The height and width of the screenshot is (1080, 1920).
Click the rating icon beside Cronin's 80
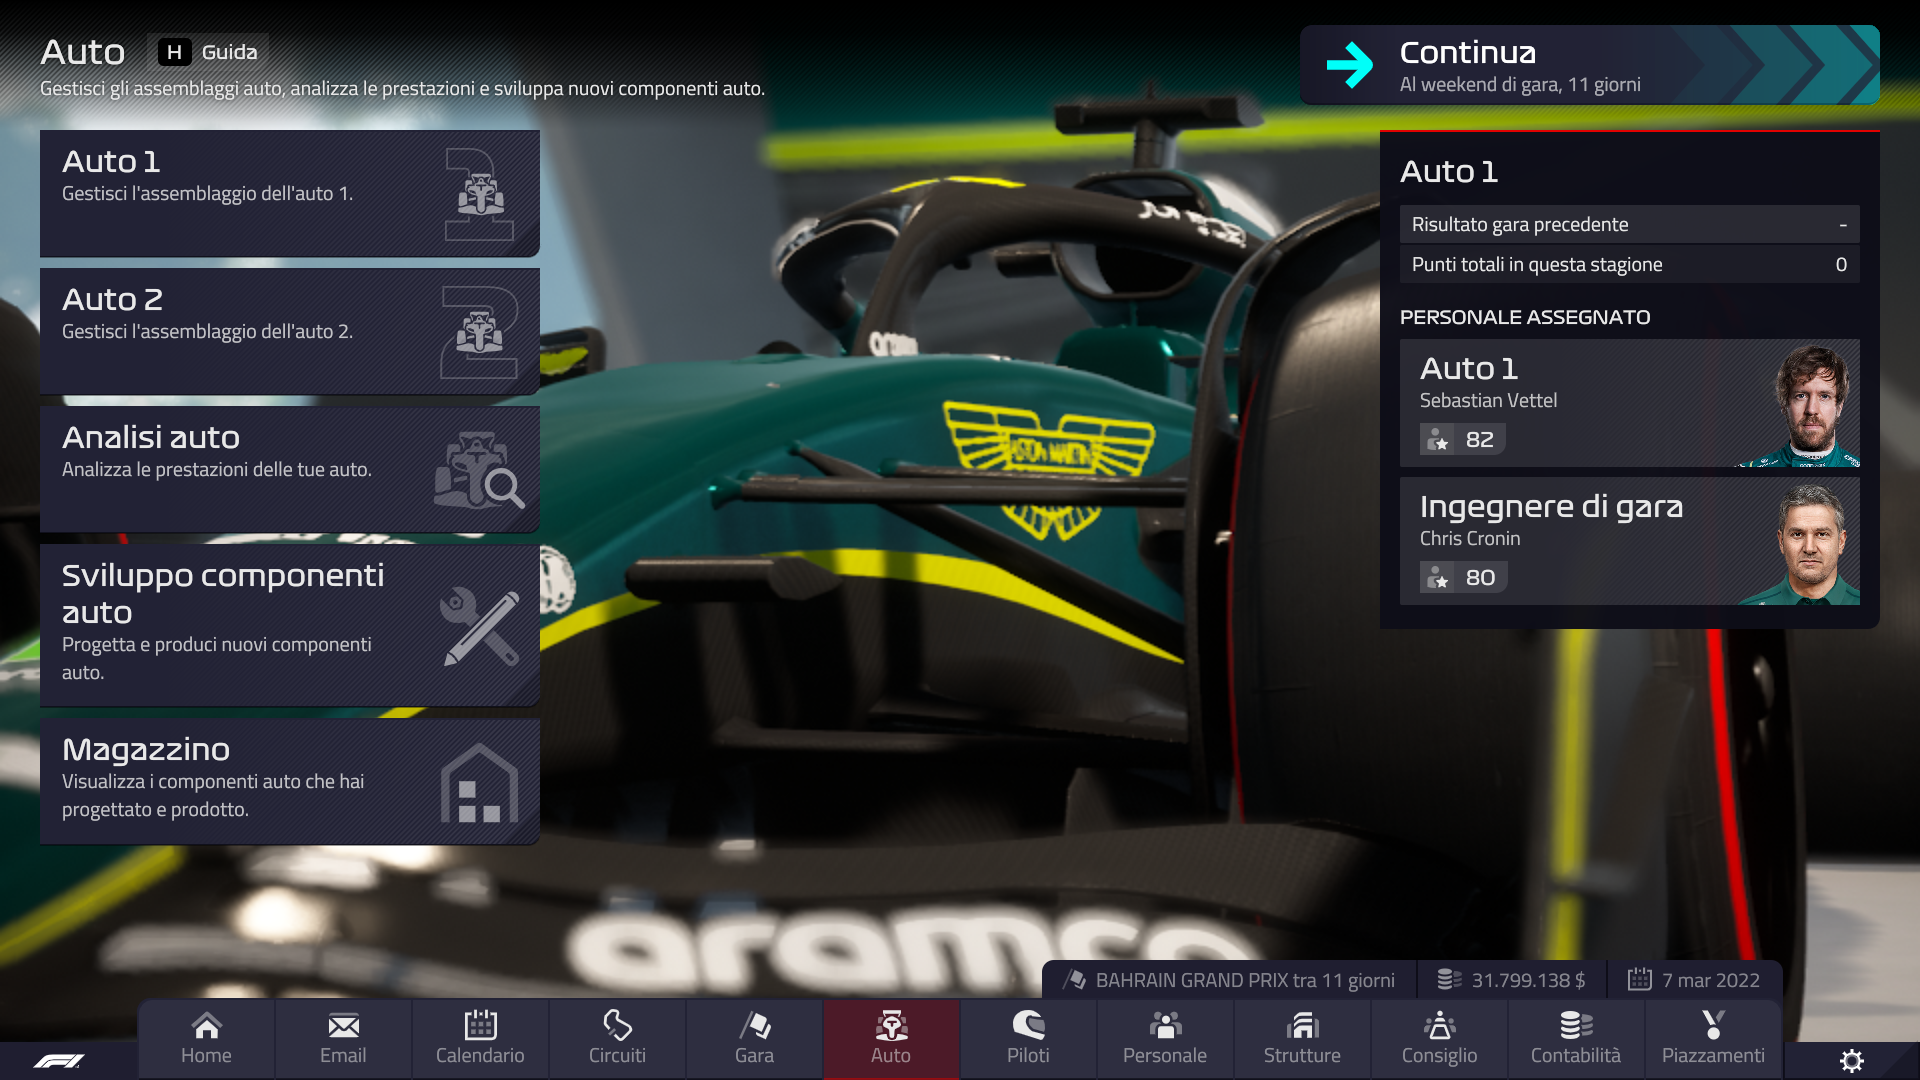[x=1438, y=577]
